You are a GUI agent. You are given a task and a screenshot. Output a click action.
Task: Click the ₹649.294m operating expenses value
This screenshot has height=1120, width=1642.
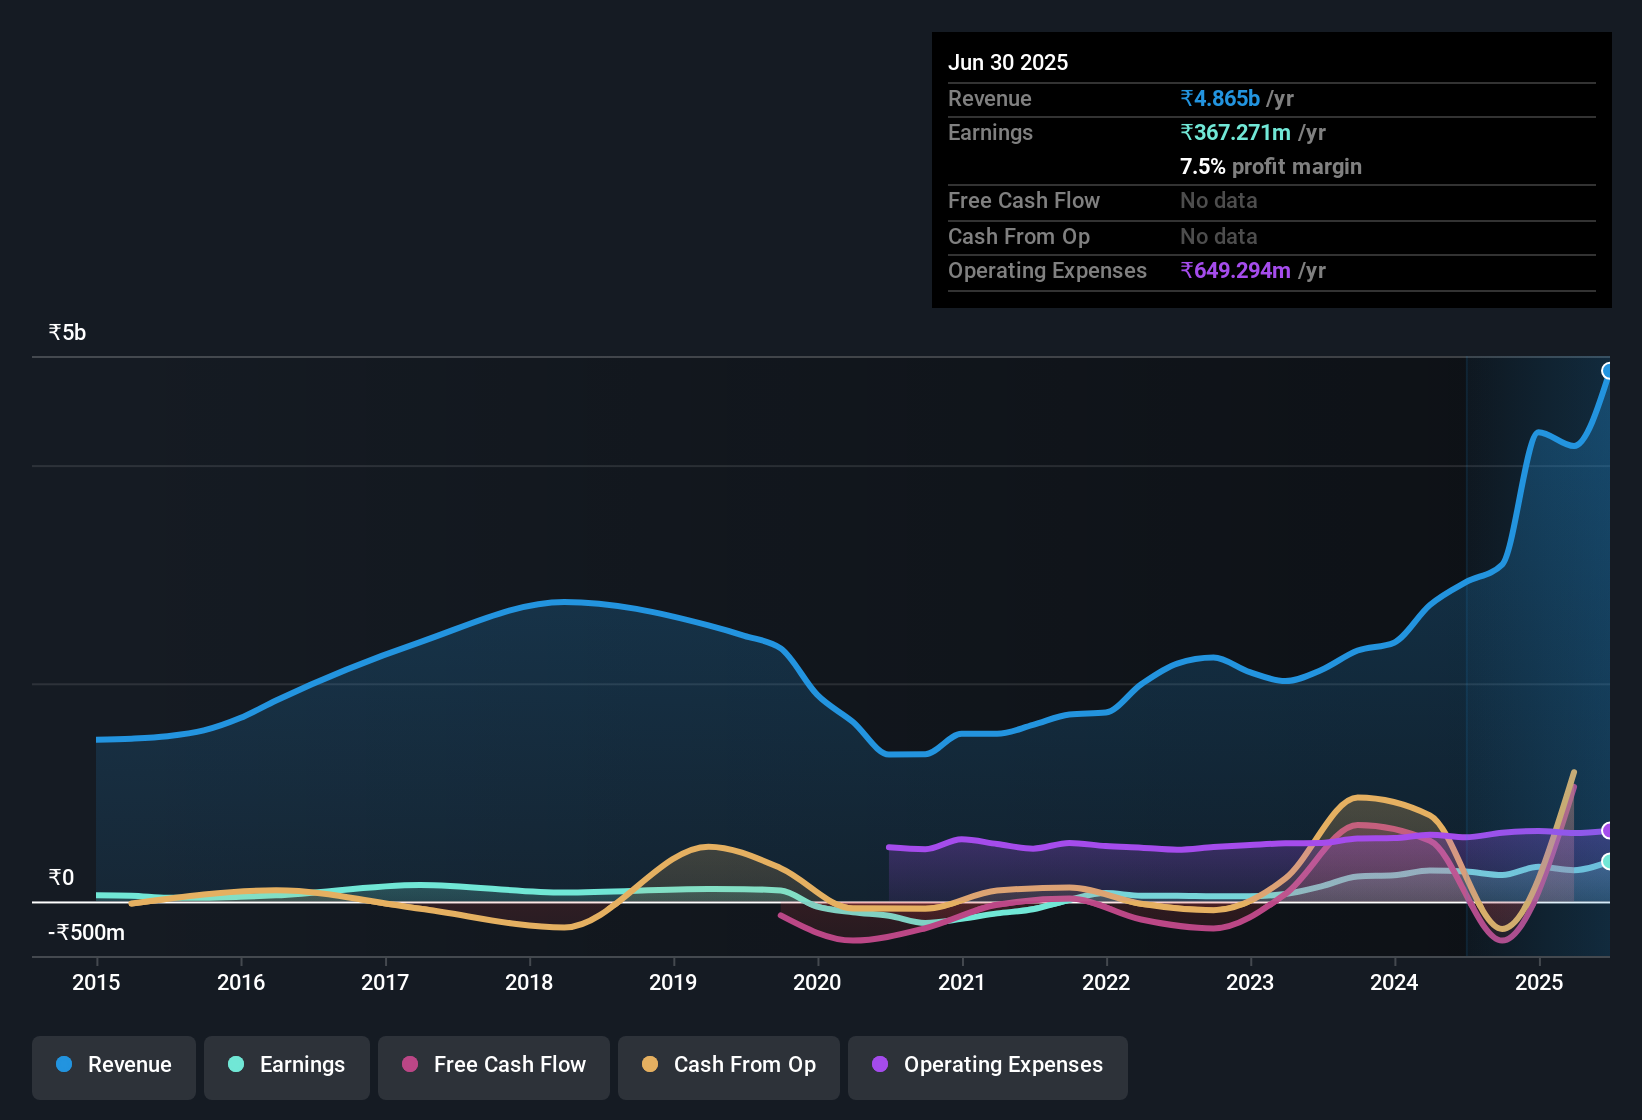1236,270
